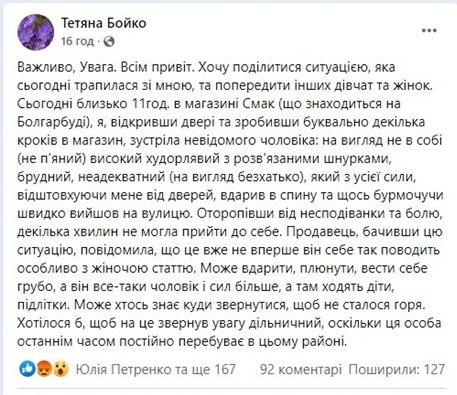
Task: View the Поширили: 127 shares list
Action: click(397, 369)
